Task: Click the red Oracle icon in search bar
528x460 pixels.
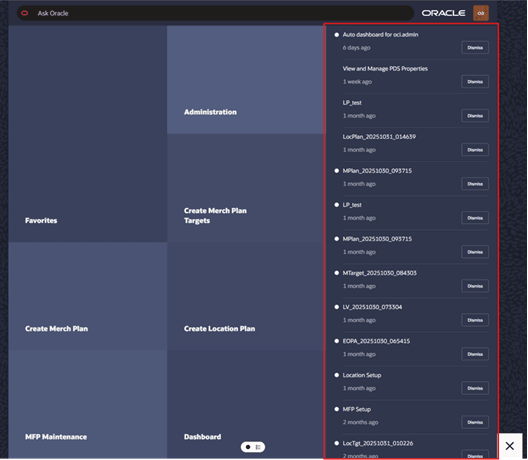Action: 25,13
